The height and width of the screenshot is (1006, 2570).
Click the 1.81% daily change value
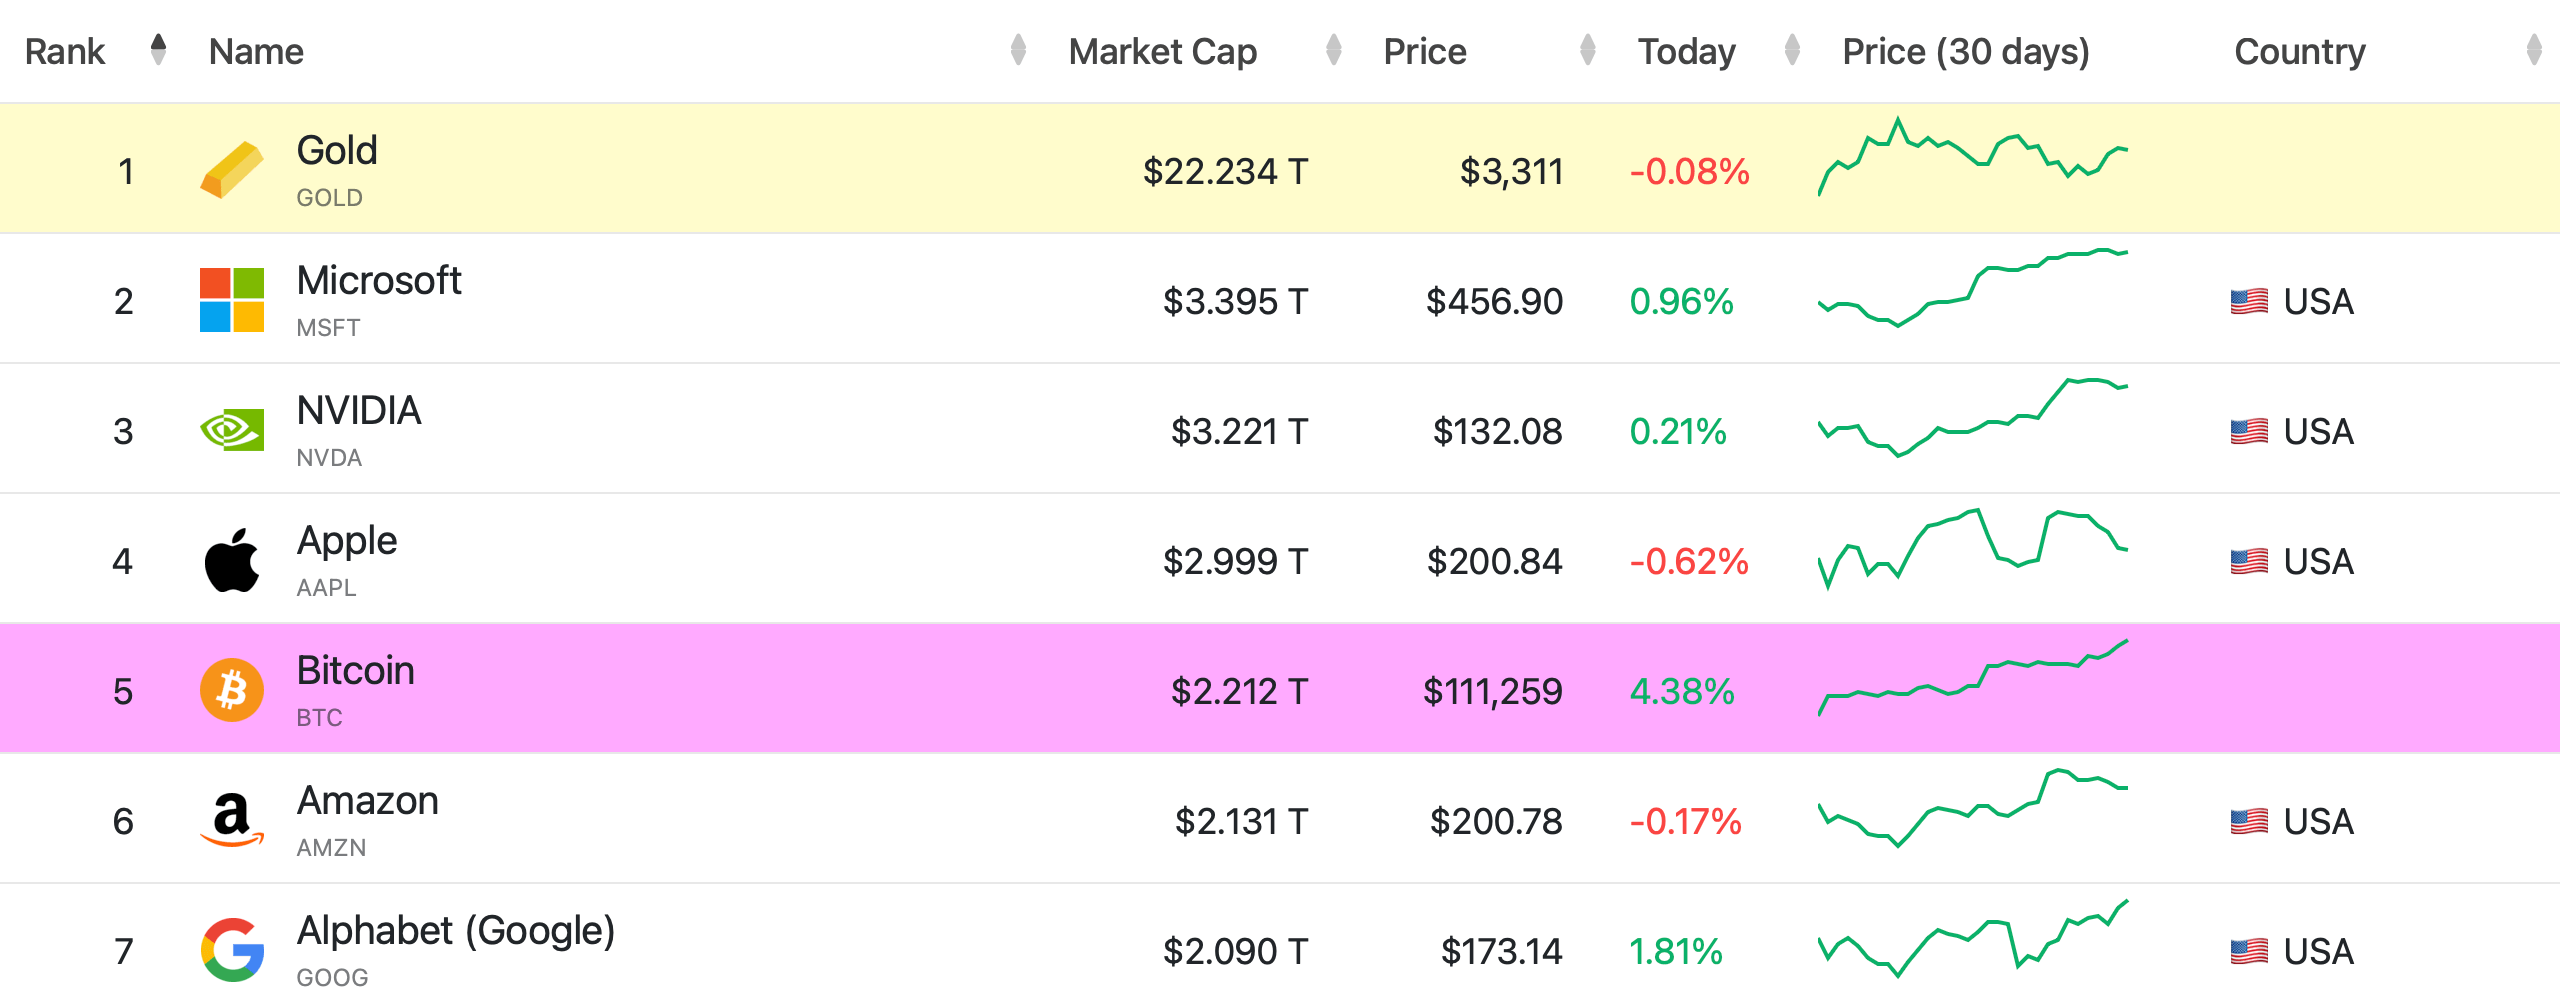pos(1676,951)
